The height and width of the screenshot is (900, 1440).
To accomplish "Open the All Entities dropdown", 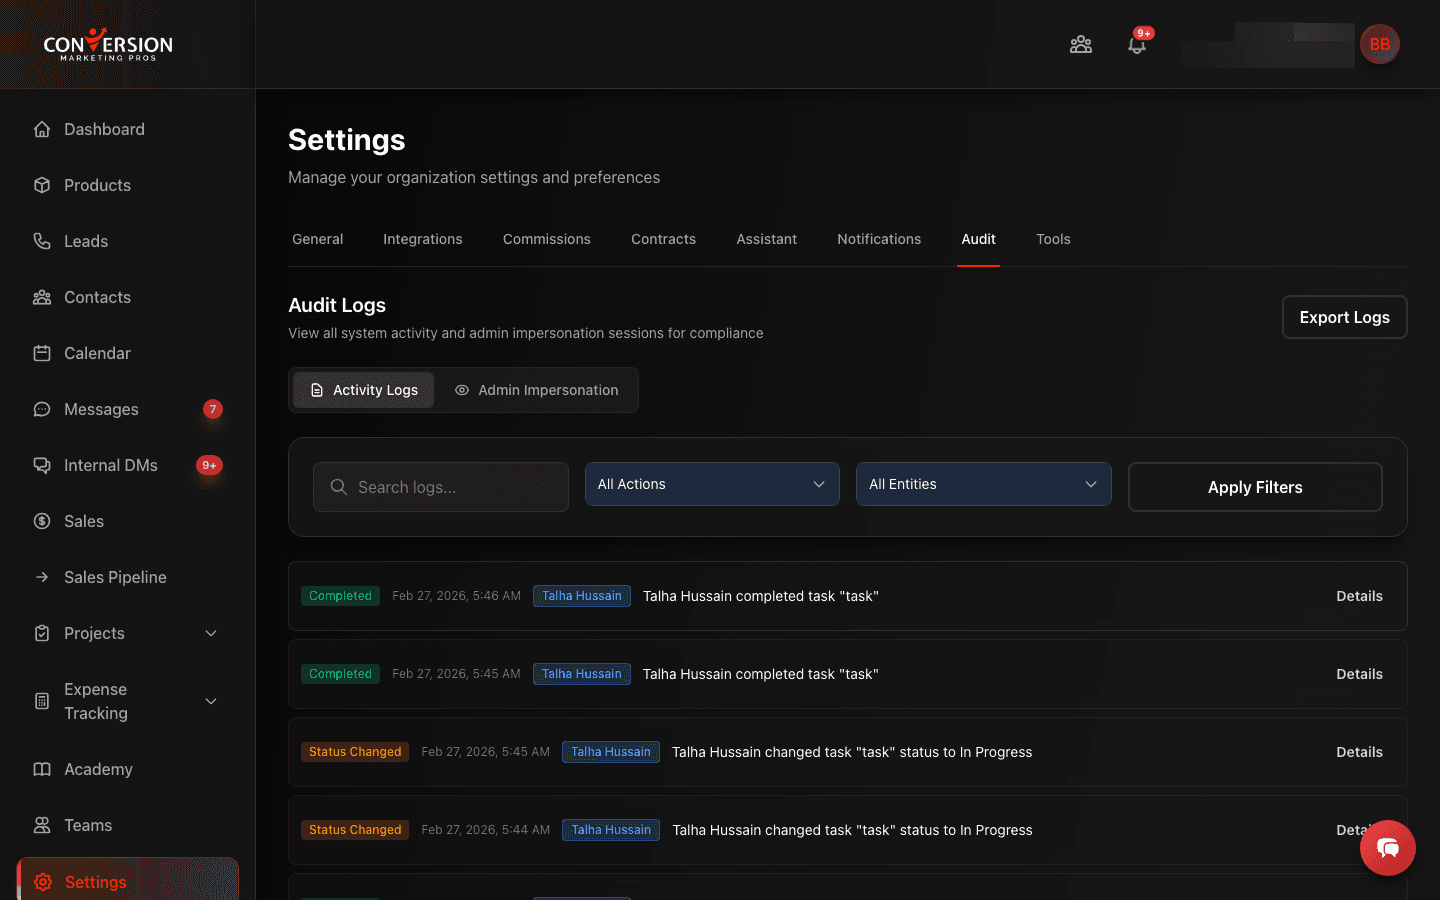I will pyautogui.click(x=983, y=484).
